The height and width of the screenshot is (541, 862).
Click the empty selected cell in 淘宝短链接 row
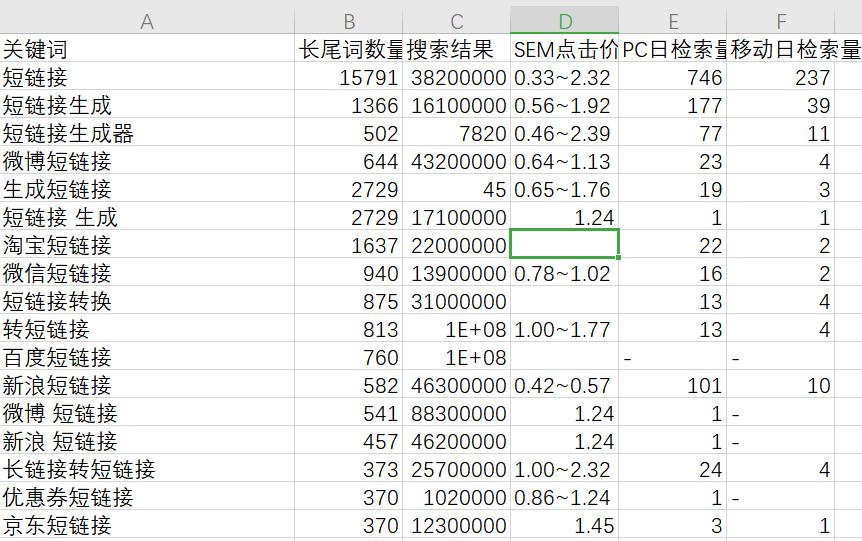click(565, 245)
